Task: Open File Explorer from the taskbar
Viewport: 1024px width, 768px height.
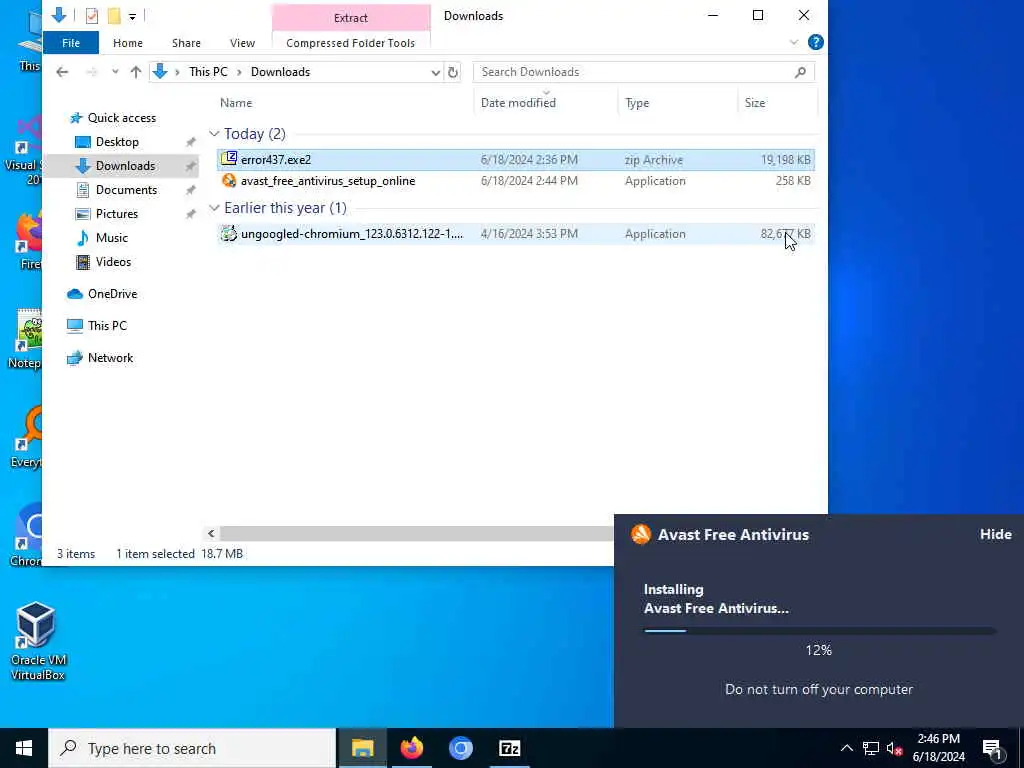Action: click(x=362, y=748)
